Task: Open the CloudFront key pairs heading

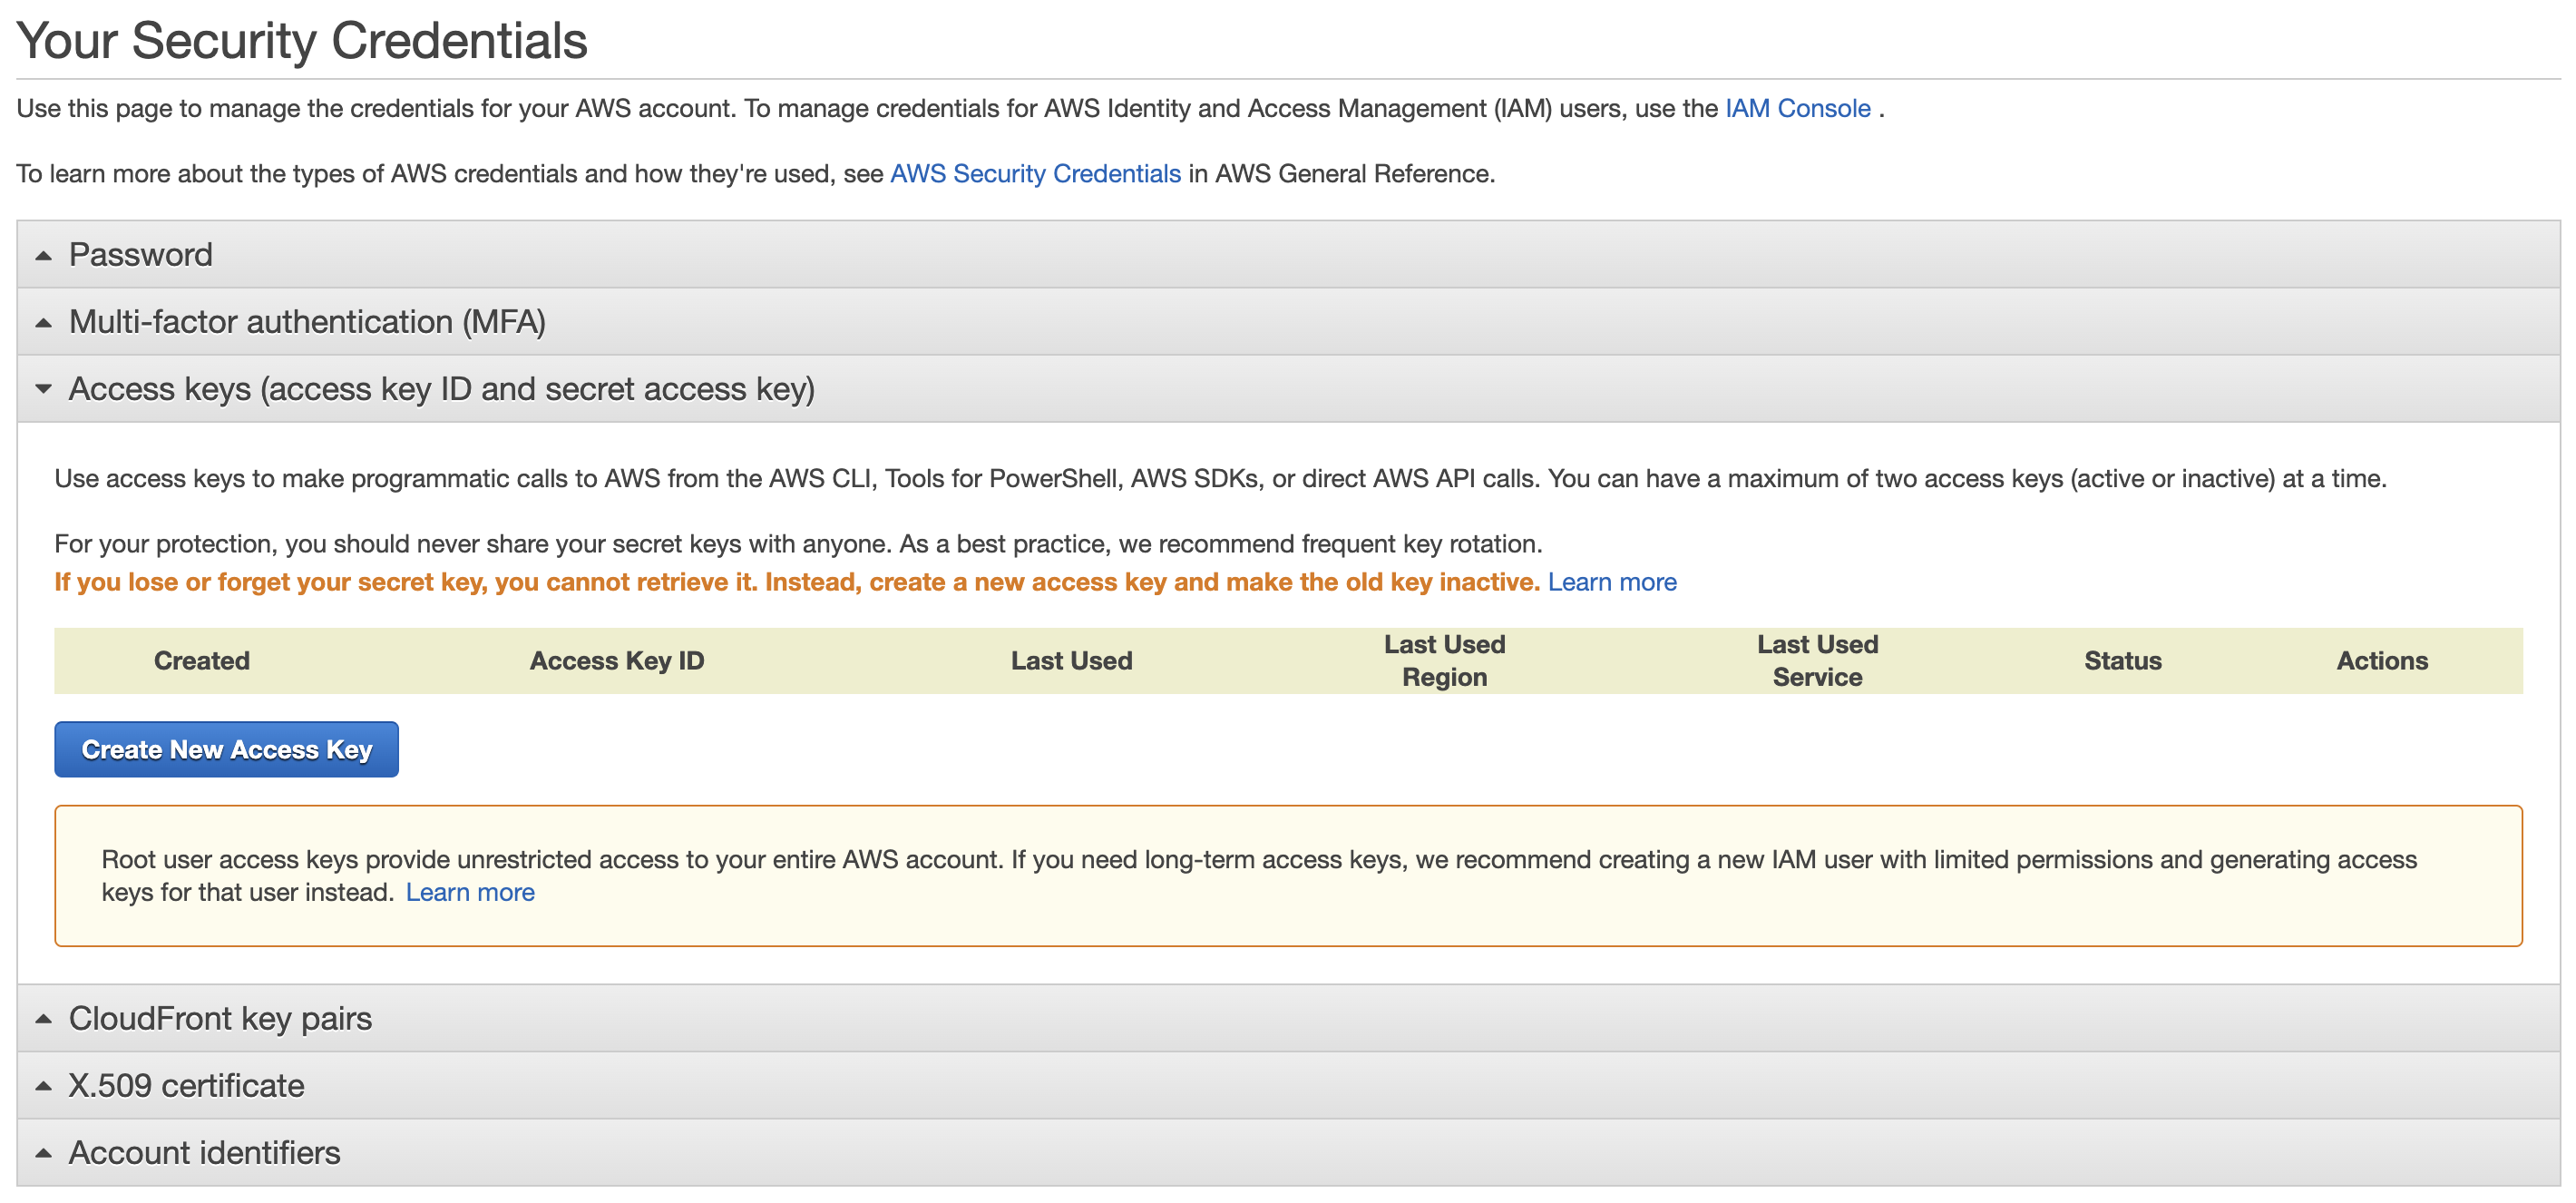Action: [x=220, y=1018]
